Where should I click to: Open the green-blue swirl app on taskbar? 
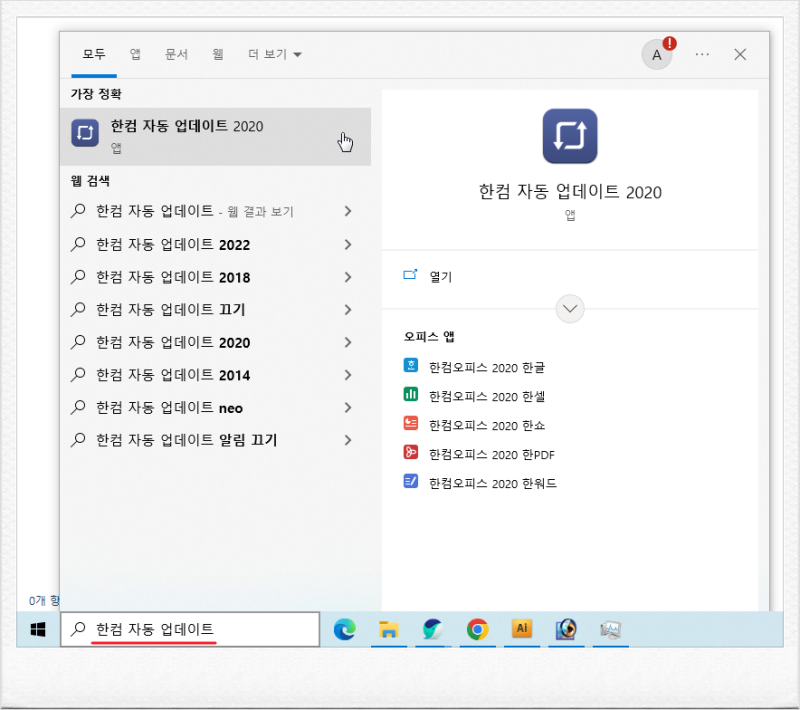433,629
